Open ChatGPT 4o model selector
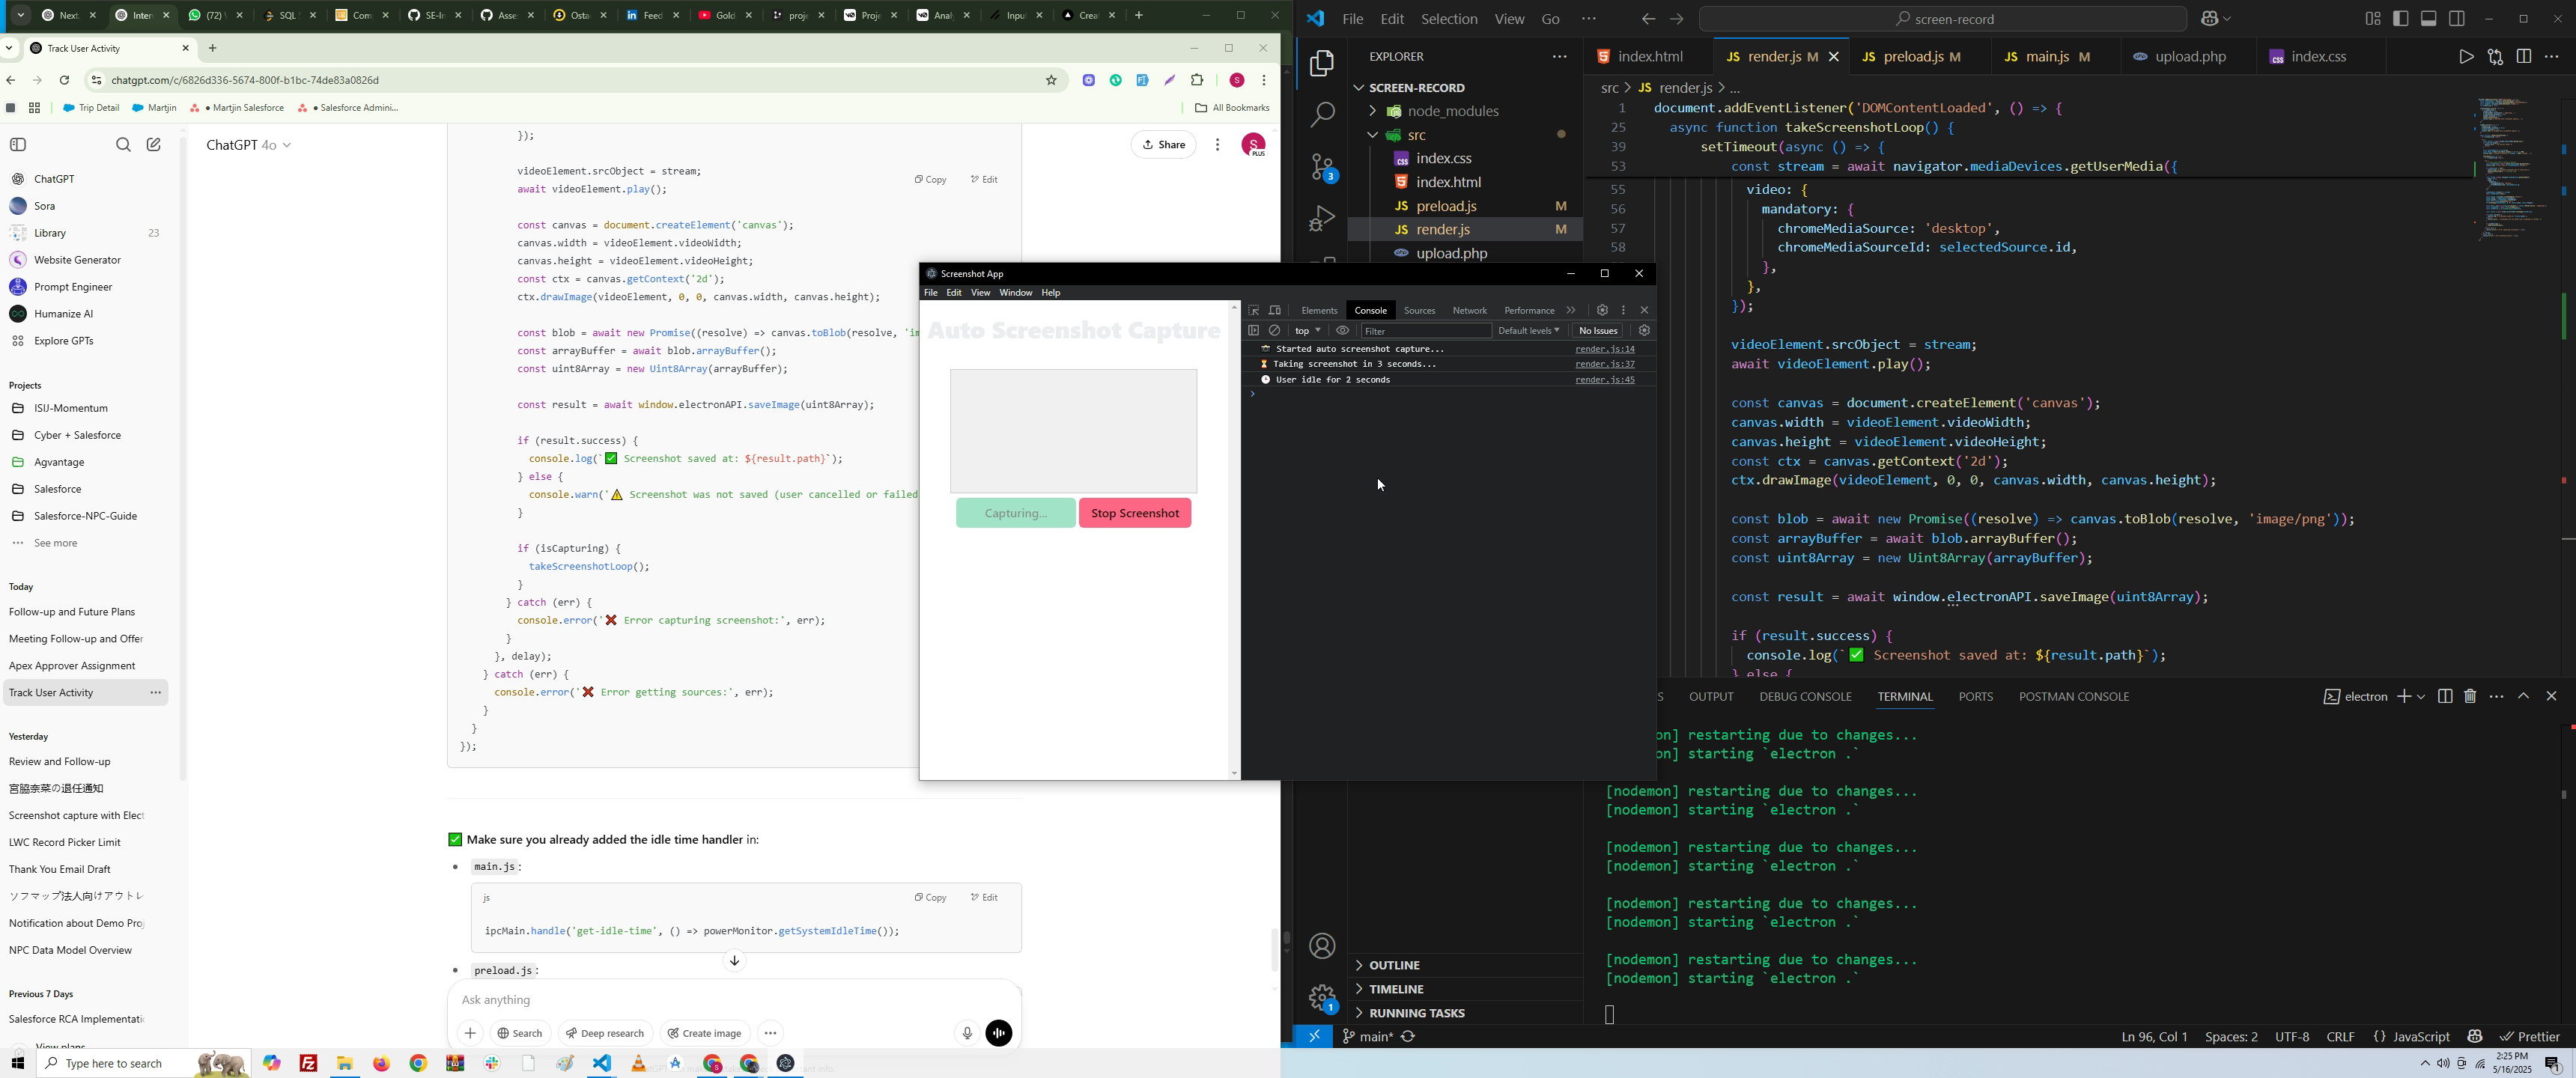The image size is (2576, 1078). pos(249,145)
